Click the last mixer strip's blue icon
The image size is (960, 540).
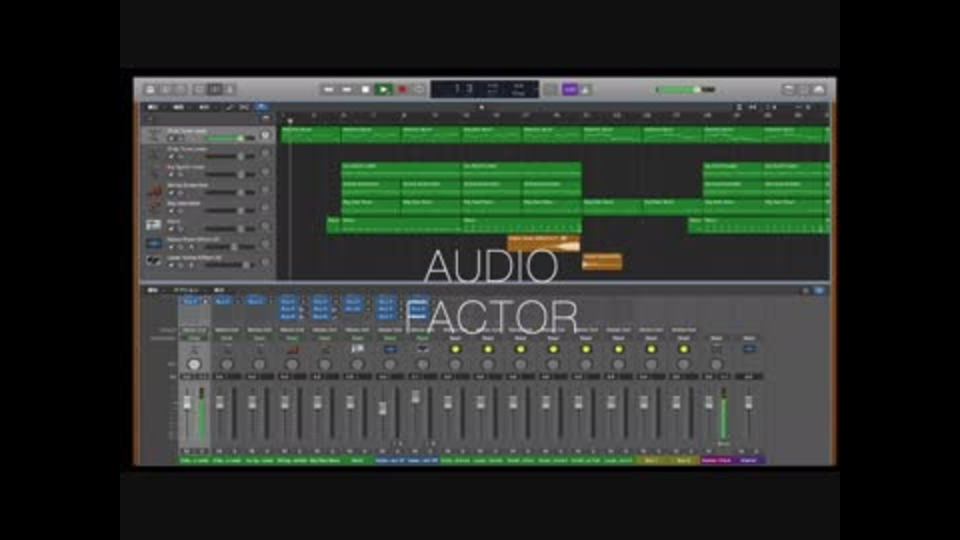749,349
